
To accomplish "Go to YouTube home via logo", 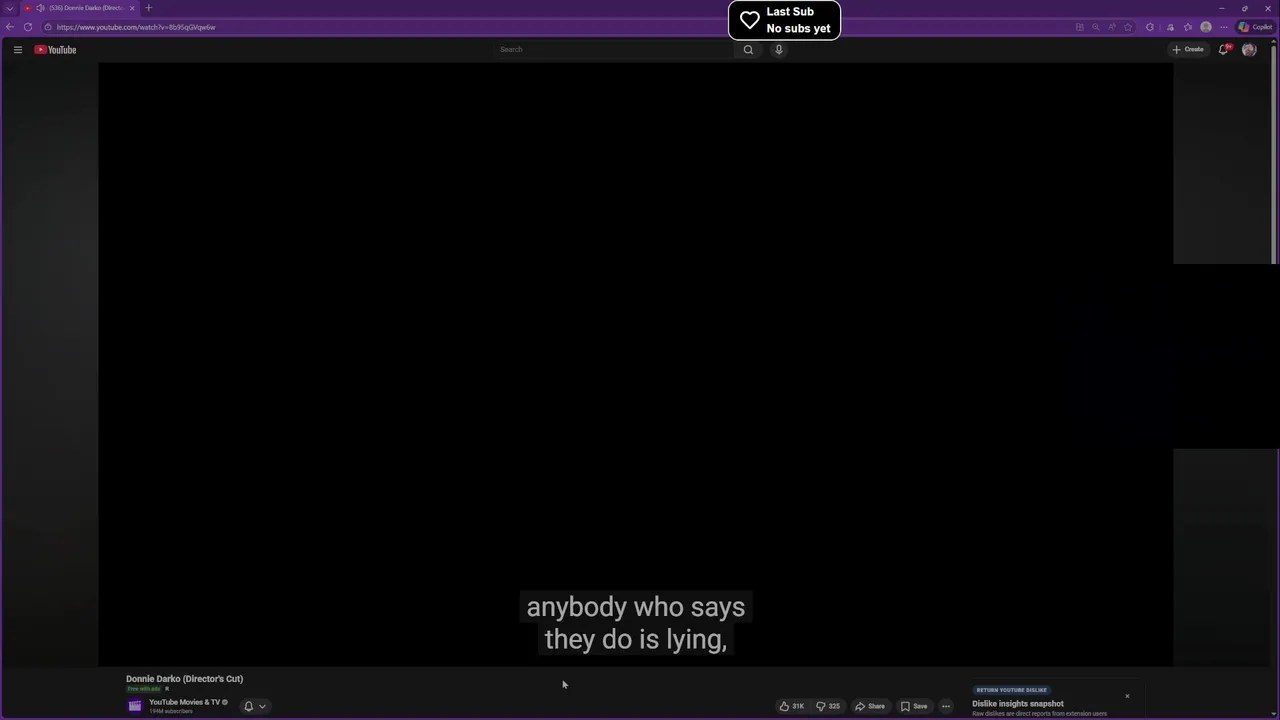I will tap(56, 49).
